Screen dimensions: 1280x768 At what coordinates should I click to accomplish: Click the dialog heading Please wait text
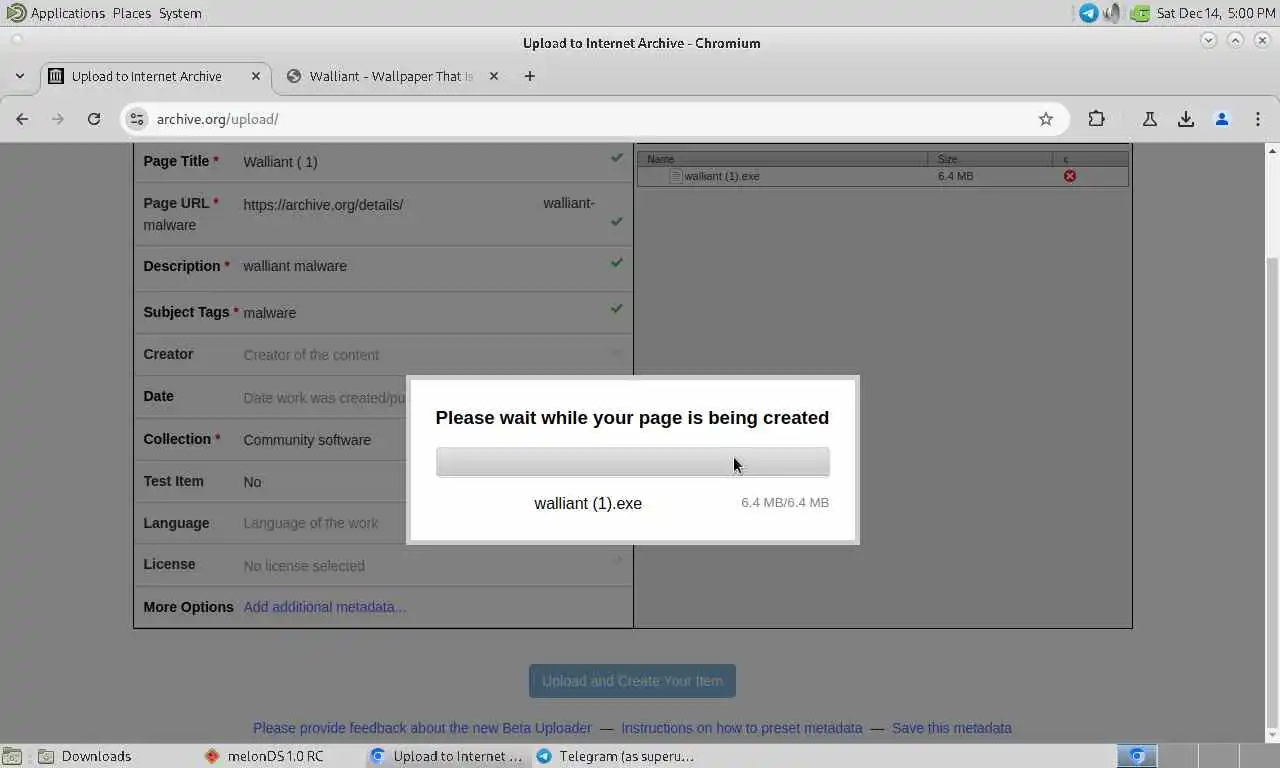pyautogui.click(x=632, y=418)
